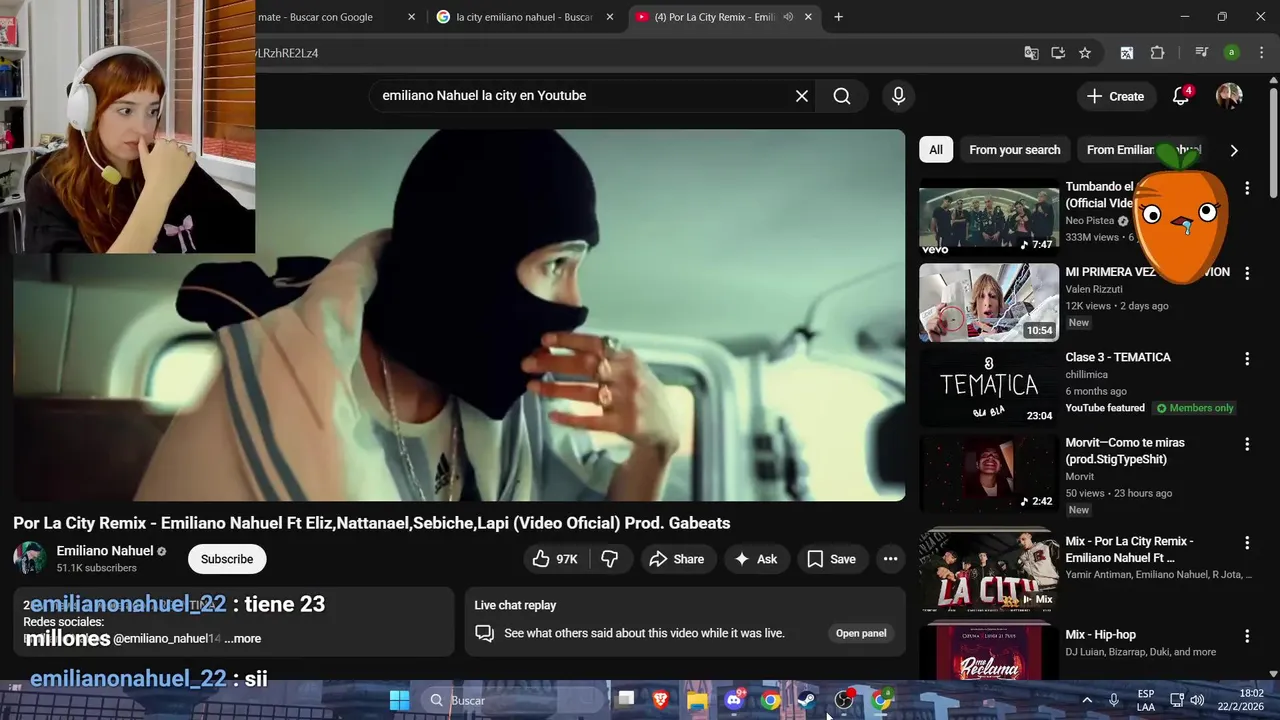Open the YouTube account avatar menu
Image resolution: width=1280 pixels, height=720 pixels.
tap(1229, 96)
